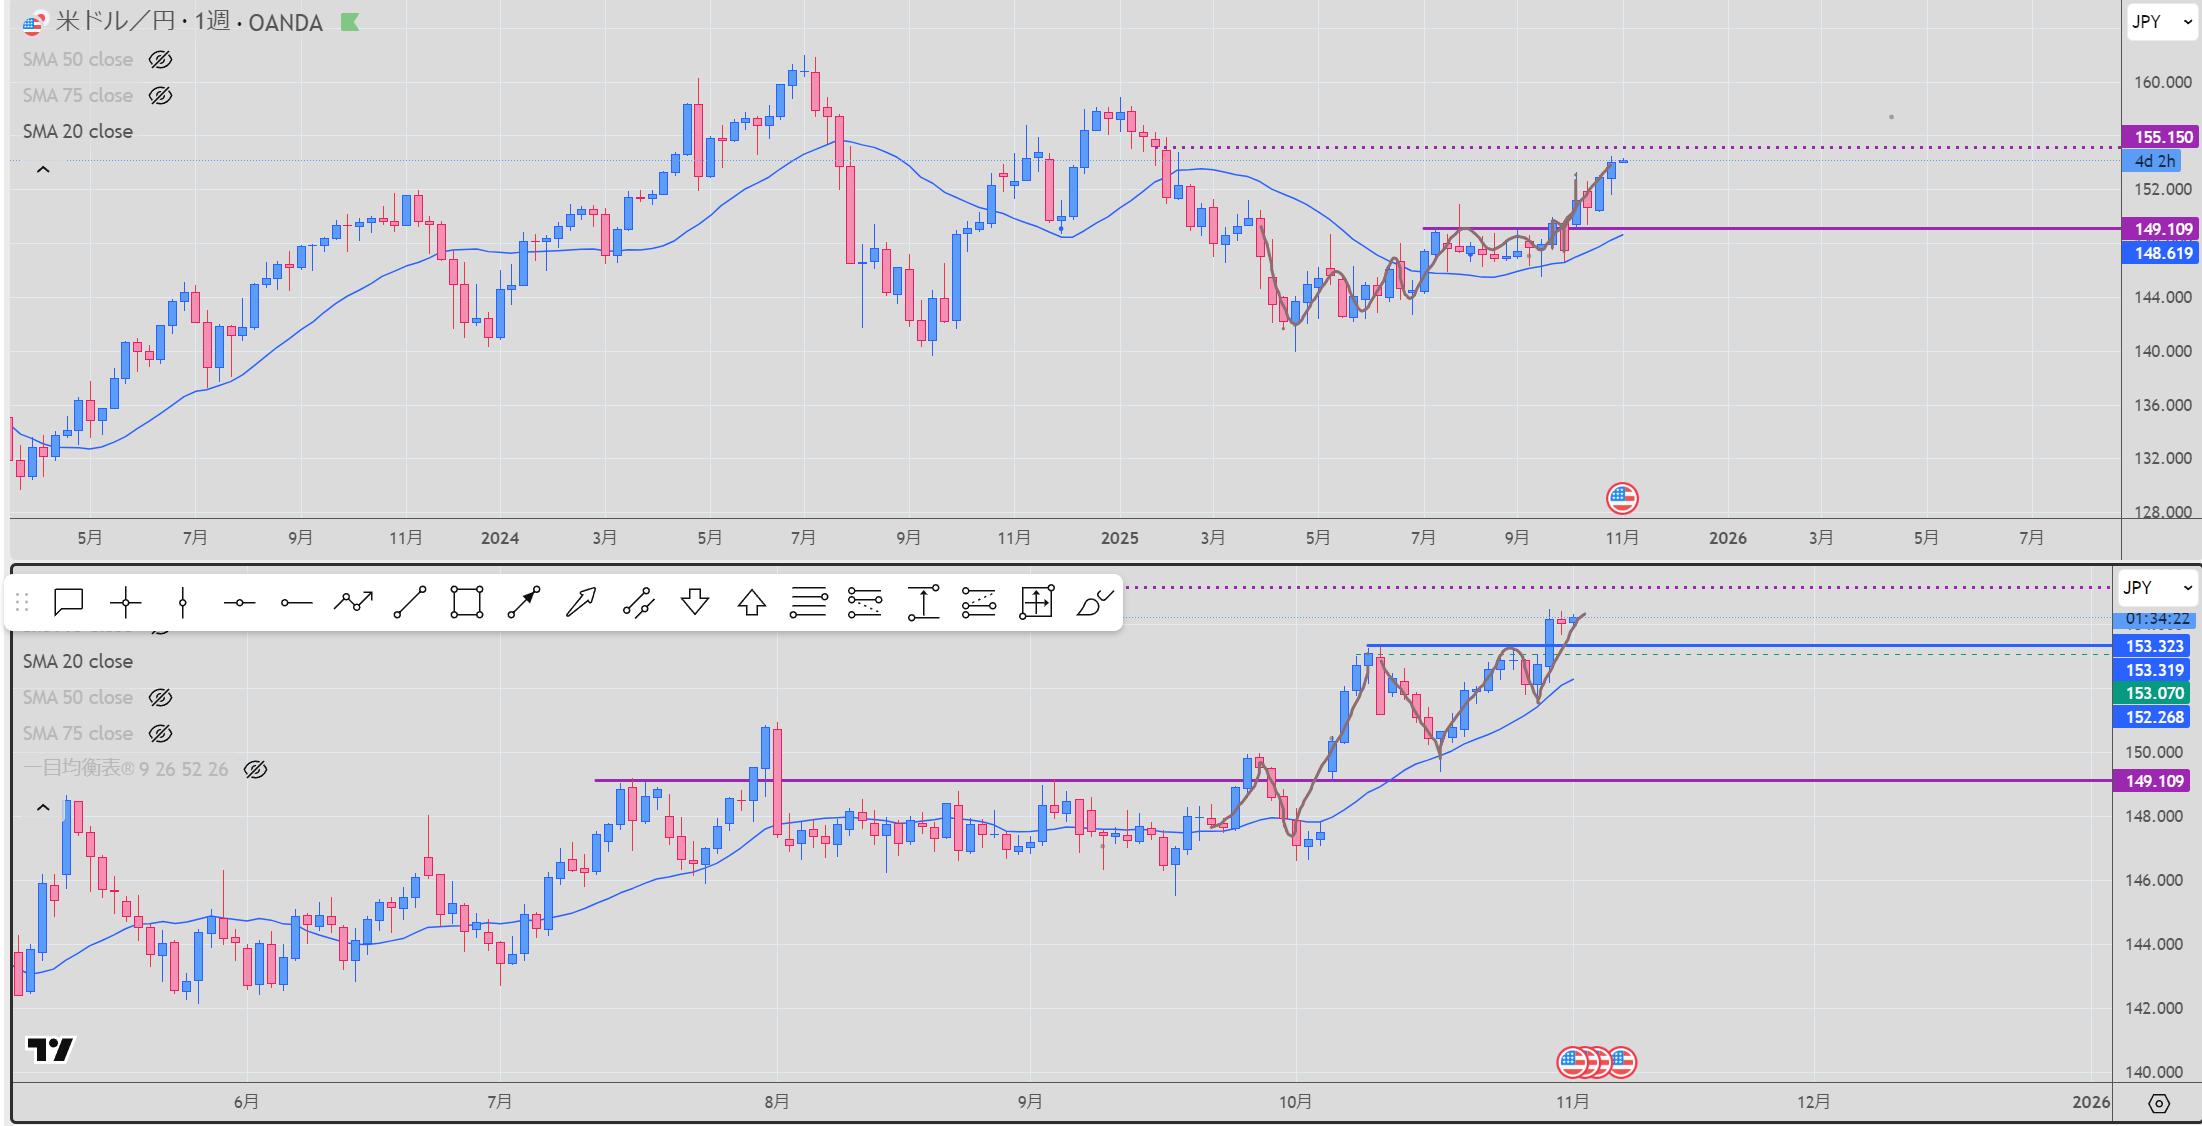Select the cross line tool
Viewport: 2202px width, 1126px height.
point(125,602)
